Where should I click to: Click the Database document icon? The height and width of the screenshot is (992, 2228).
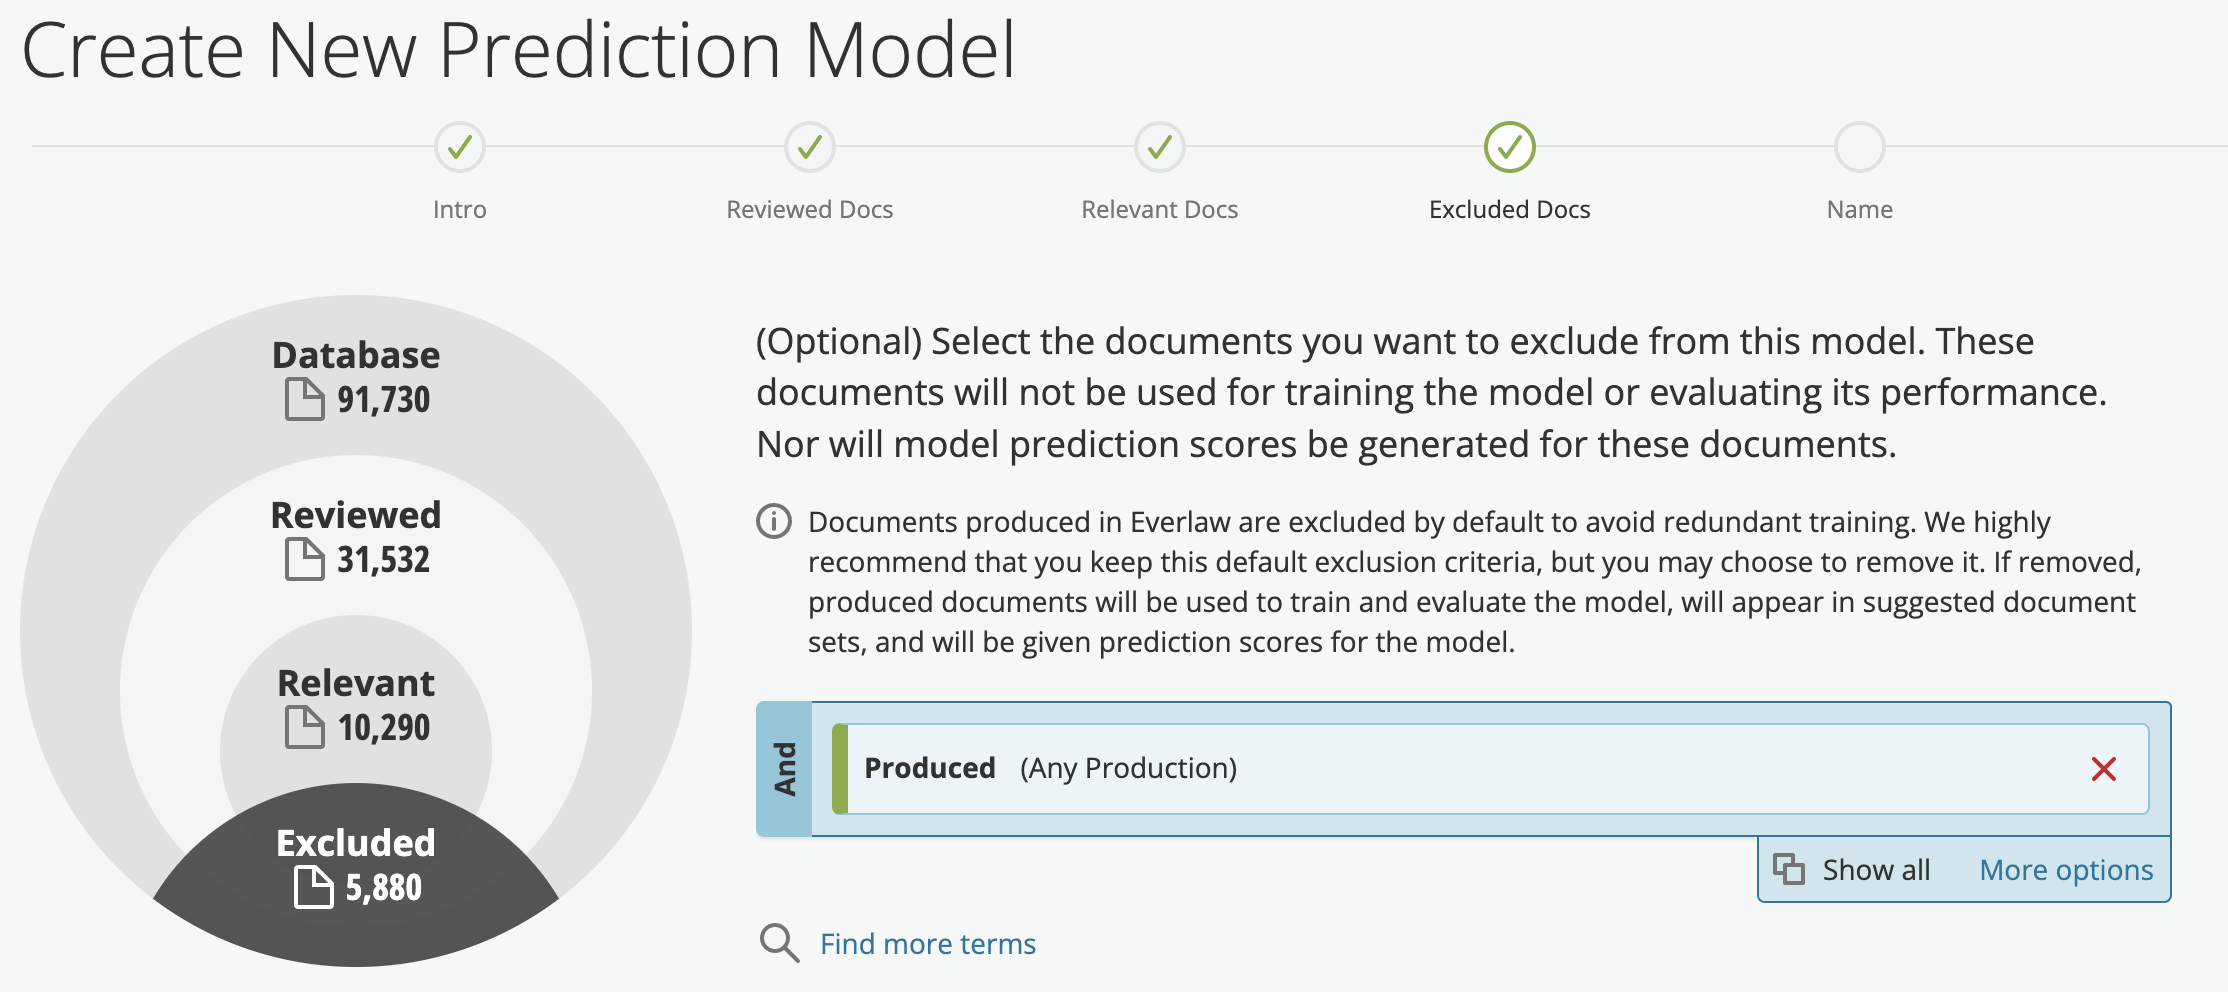coord(305,399)
